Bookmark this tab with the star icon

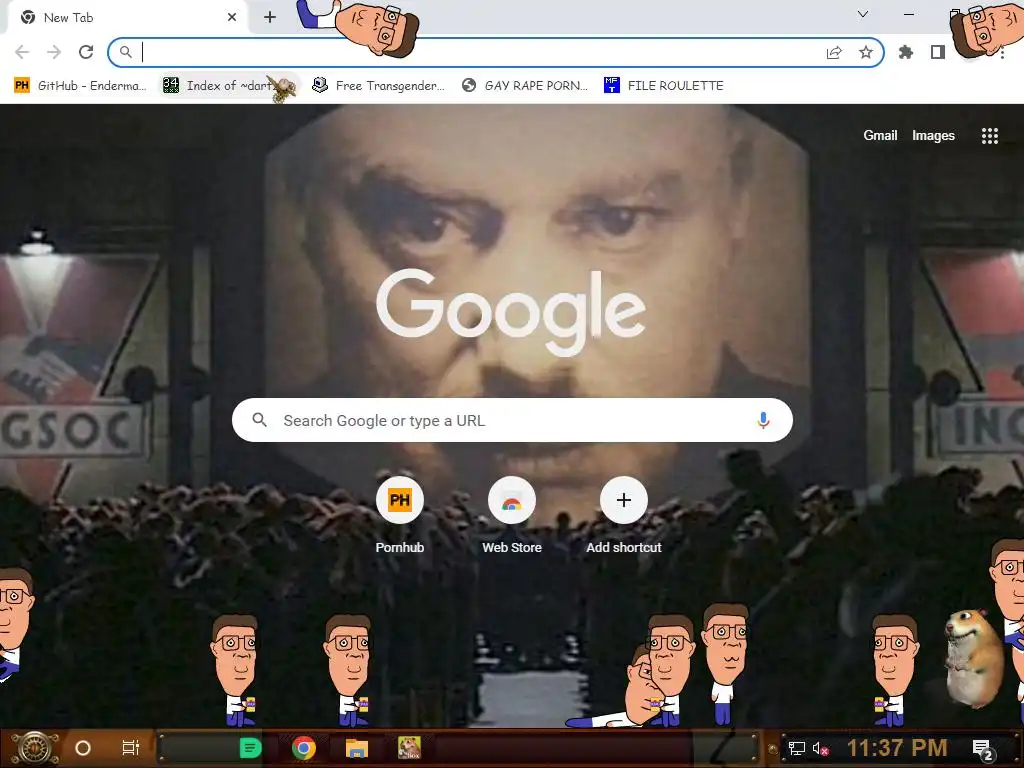[866, 52]
